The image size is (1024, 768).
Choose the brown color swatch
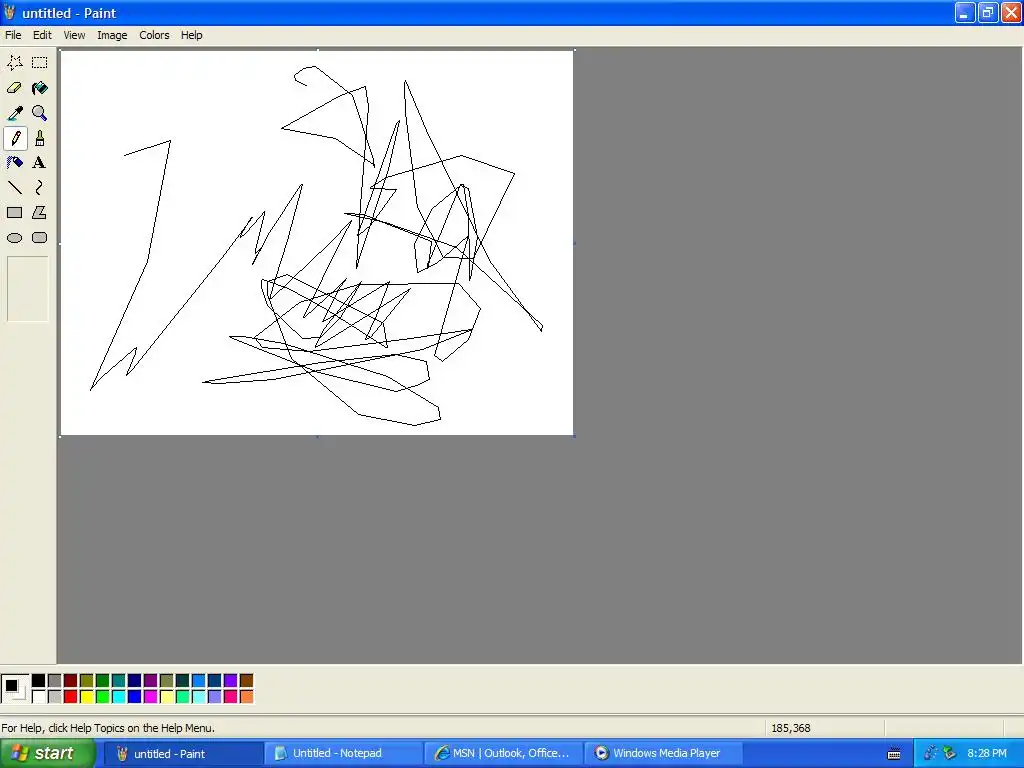(x=247, y=681)
